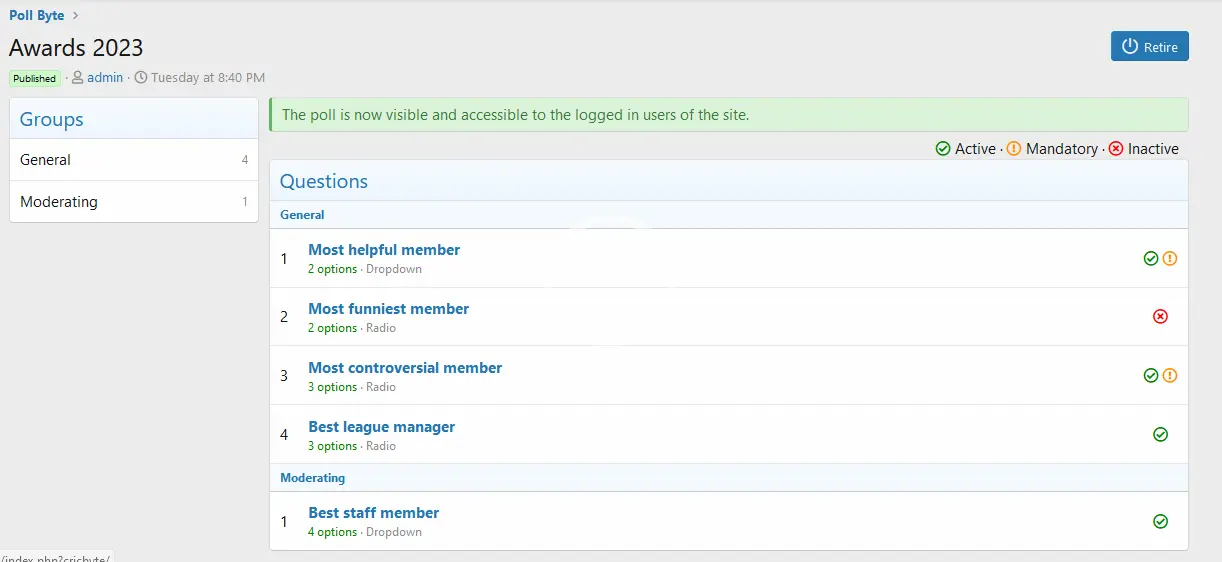
Task: Click active checkmark for Best league manager
Action: point(1160,434)
